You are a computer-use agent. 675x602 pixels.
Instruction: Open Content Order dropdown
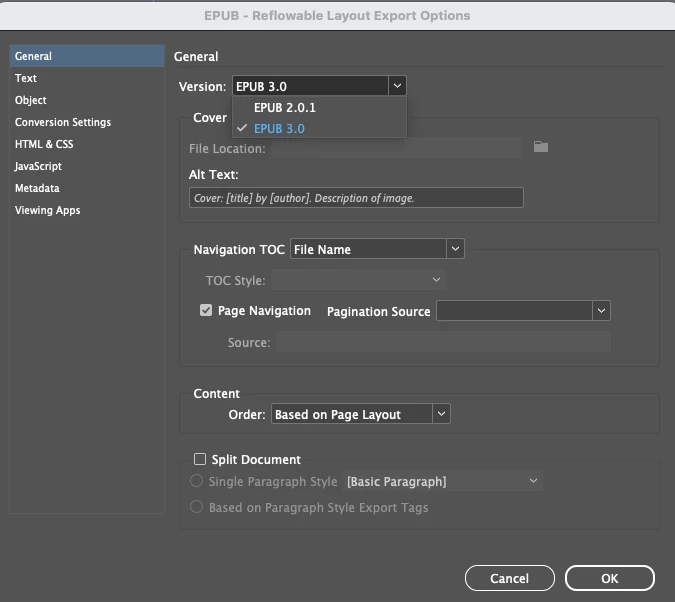(361, 414)
